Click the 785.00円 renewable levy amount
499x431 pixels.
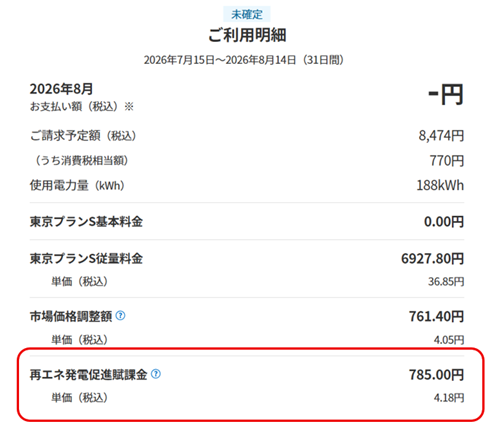[436, 375]
